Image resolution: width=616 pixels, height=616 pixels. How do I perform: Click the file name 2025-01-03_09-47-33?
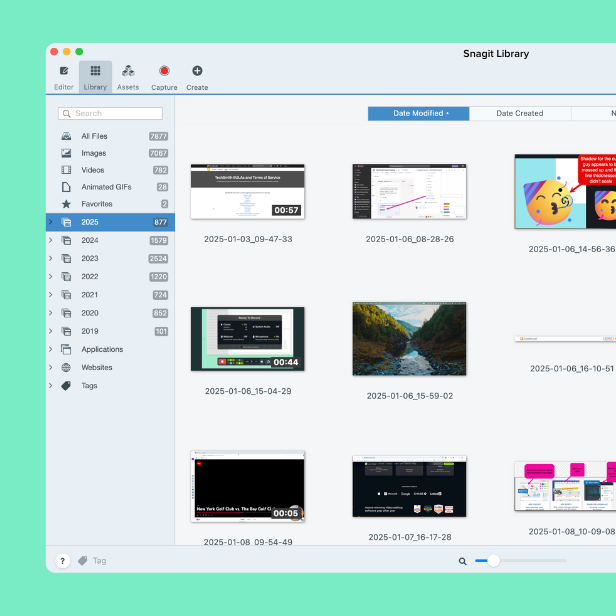pos(248,239)
